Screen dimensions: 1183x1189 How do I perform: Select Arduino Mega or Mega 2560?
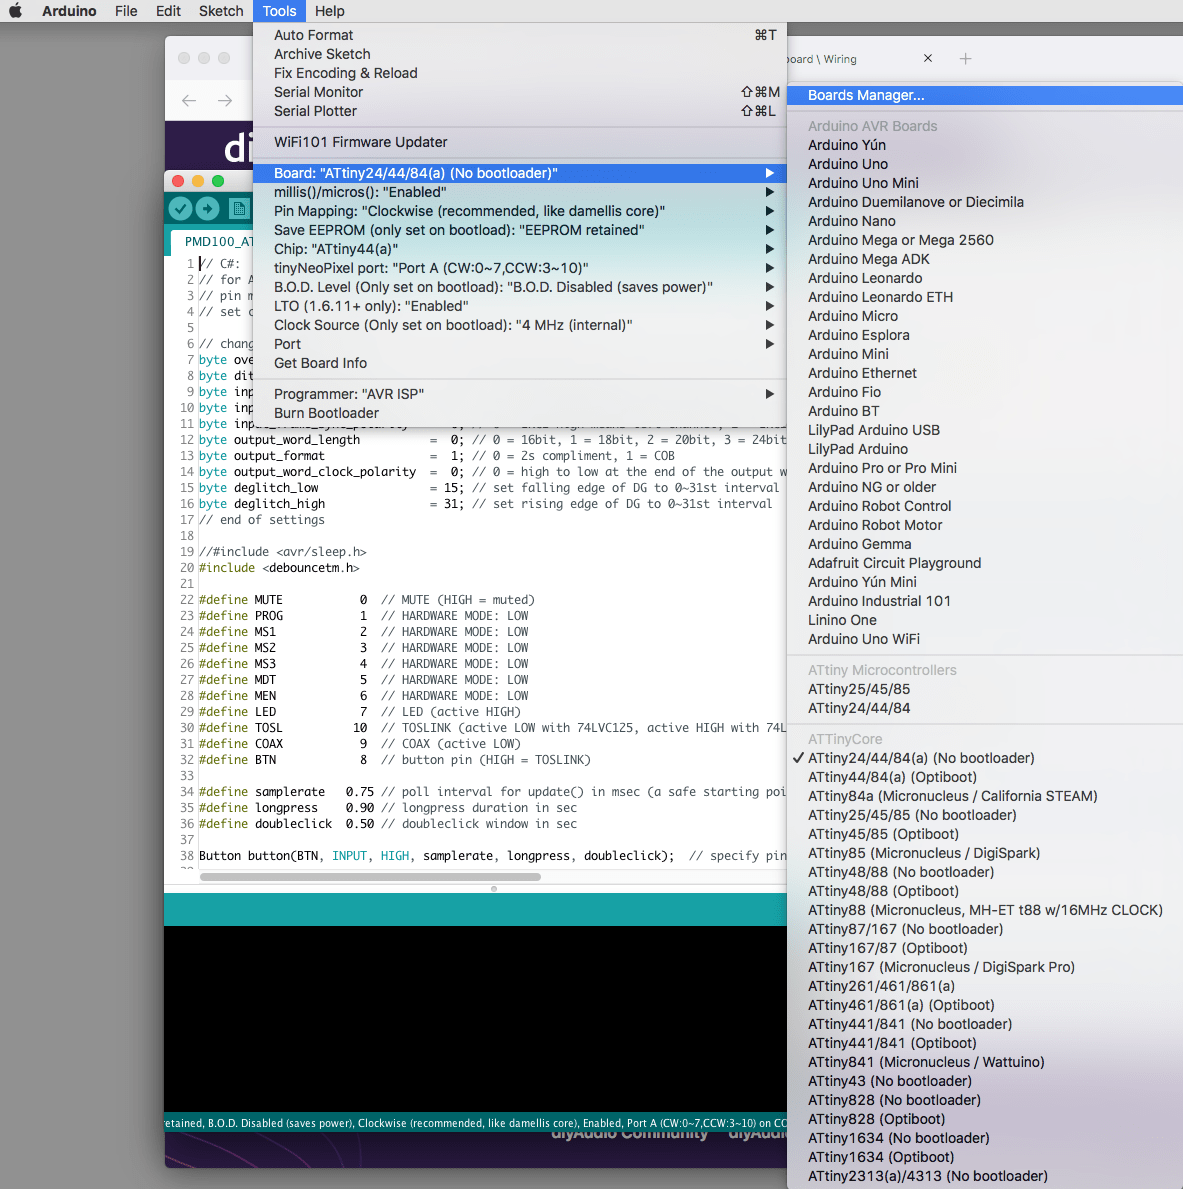tap(985, 240)
